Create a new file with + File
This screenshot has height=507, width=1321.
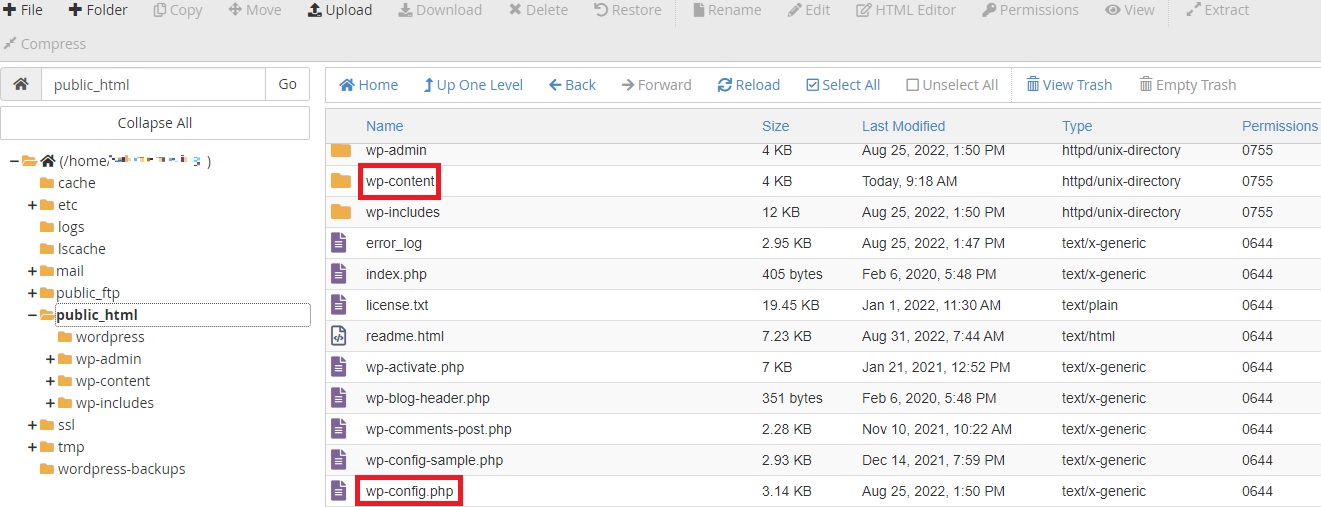click(x=24, y=10)
